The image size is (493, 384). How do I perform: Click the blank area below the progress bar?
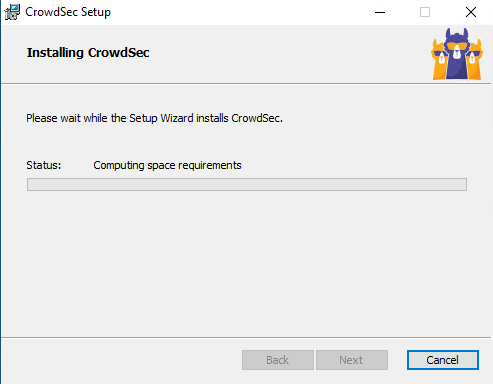(x=247, y=263)
